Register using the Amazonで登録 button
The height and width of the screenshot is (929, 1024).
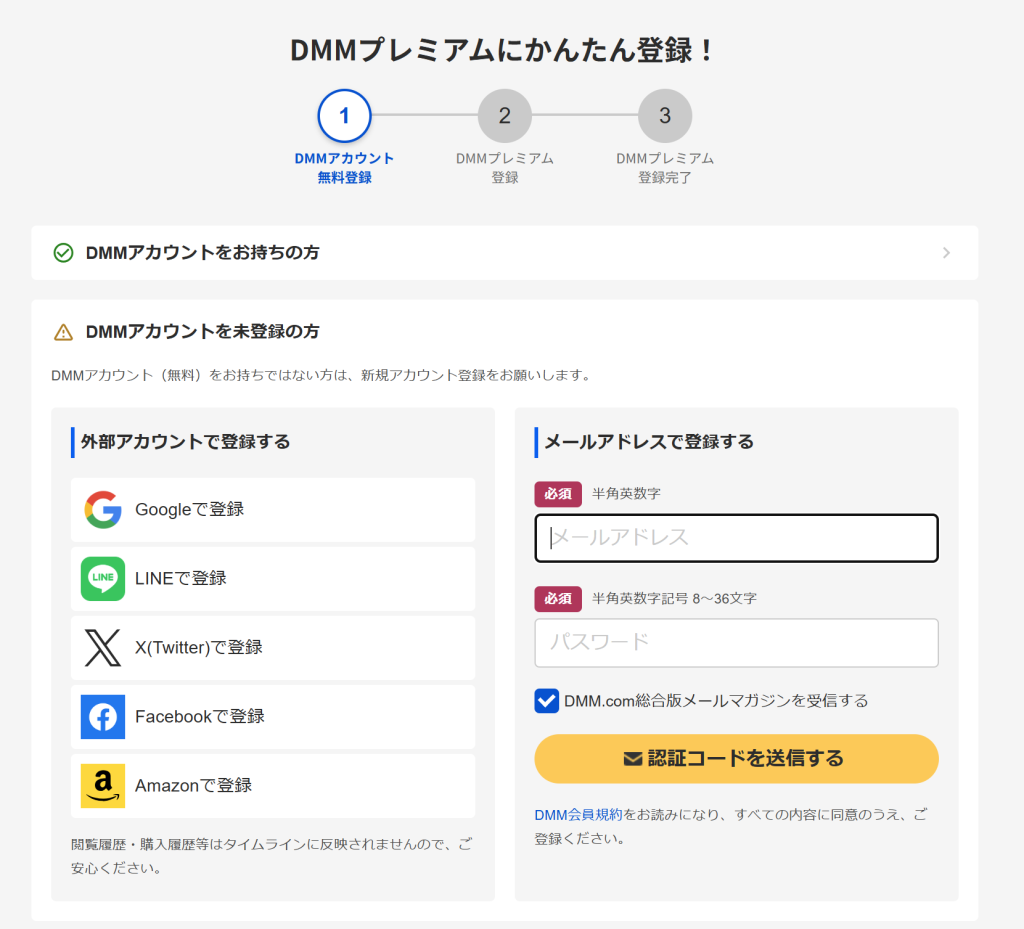point(272,786)
